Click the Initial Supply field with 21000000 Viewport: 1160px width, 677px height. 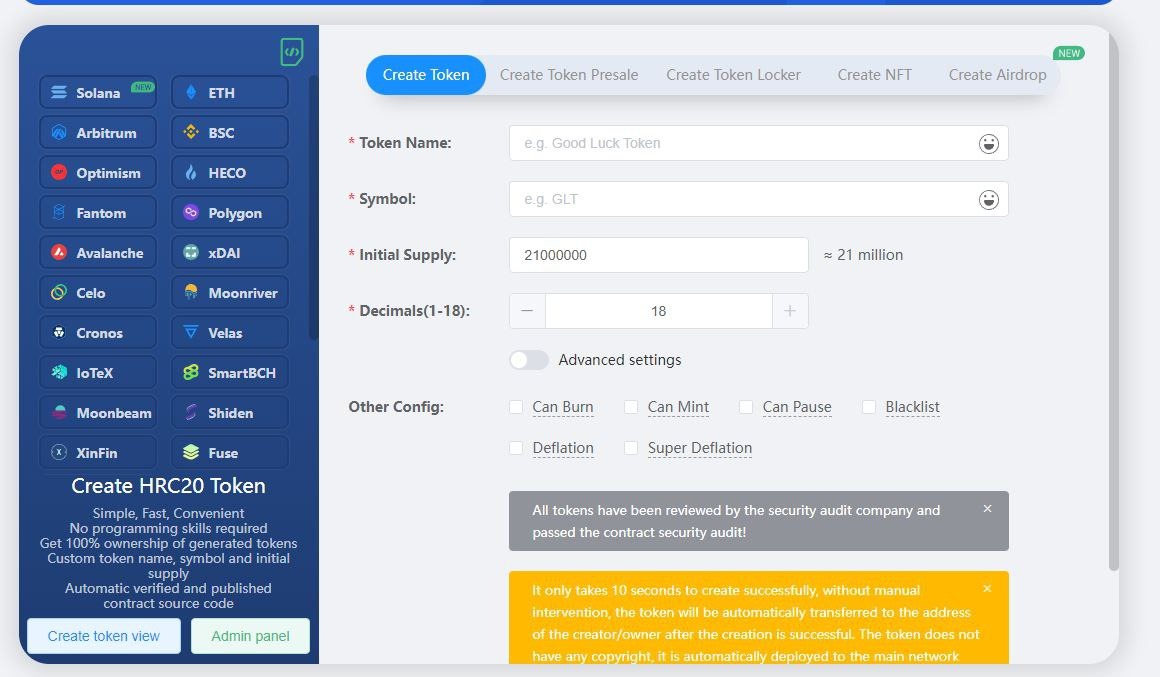658,255
